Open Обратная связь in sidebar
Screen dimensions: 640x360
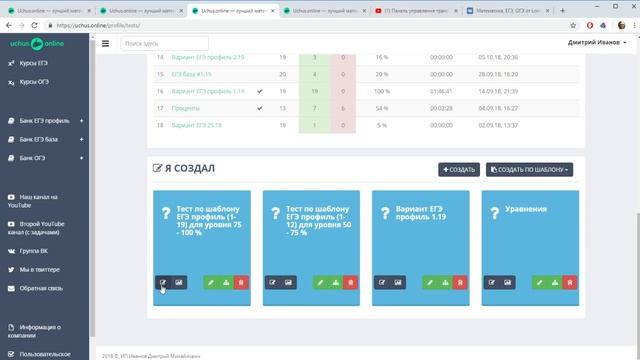point(41,288)
